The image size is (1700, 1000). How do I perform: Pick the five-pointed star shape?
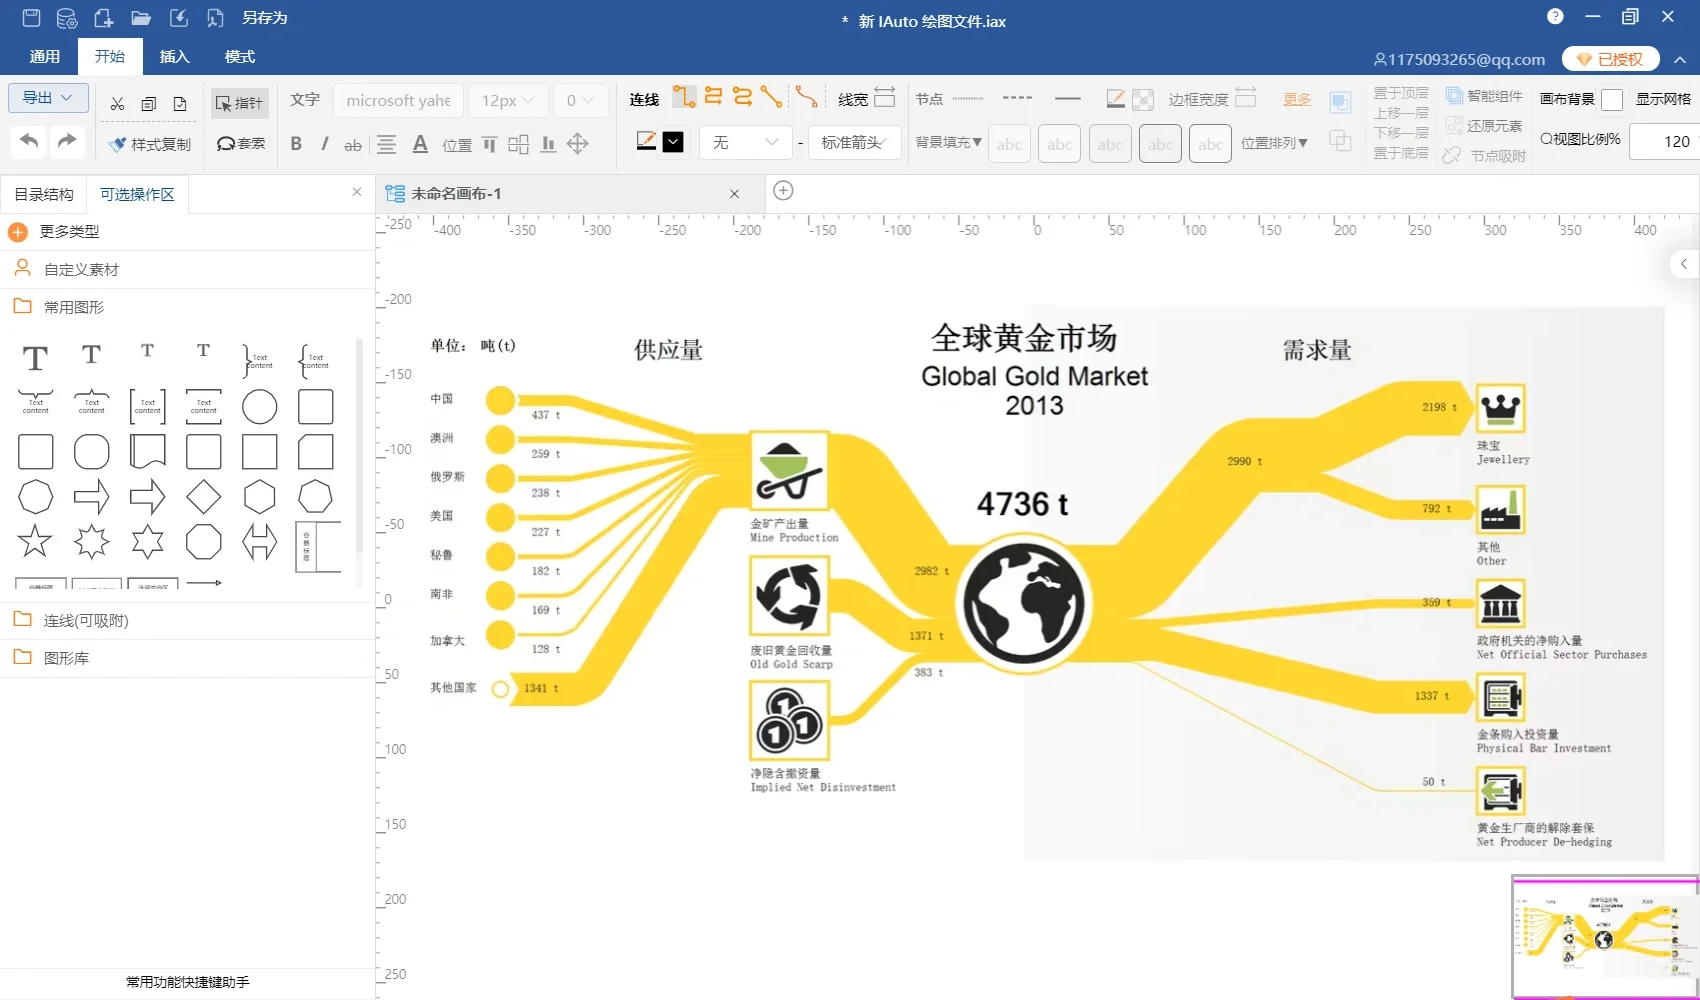[35, 541]
